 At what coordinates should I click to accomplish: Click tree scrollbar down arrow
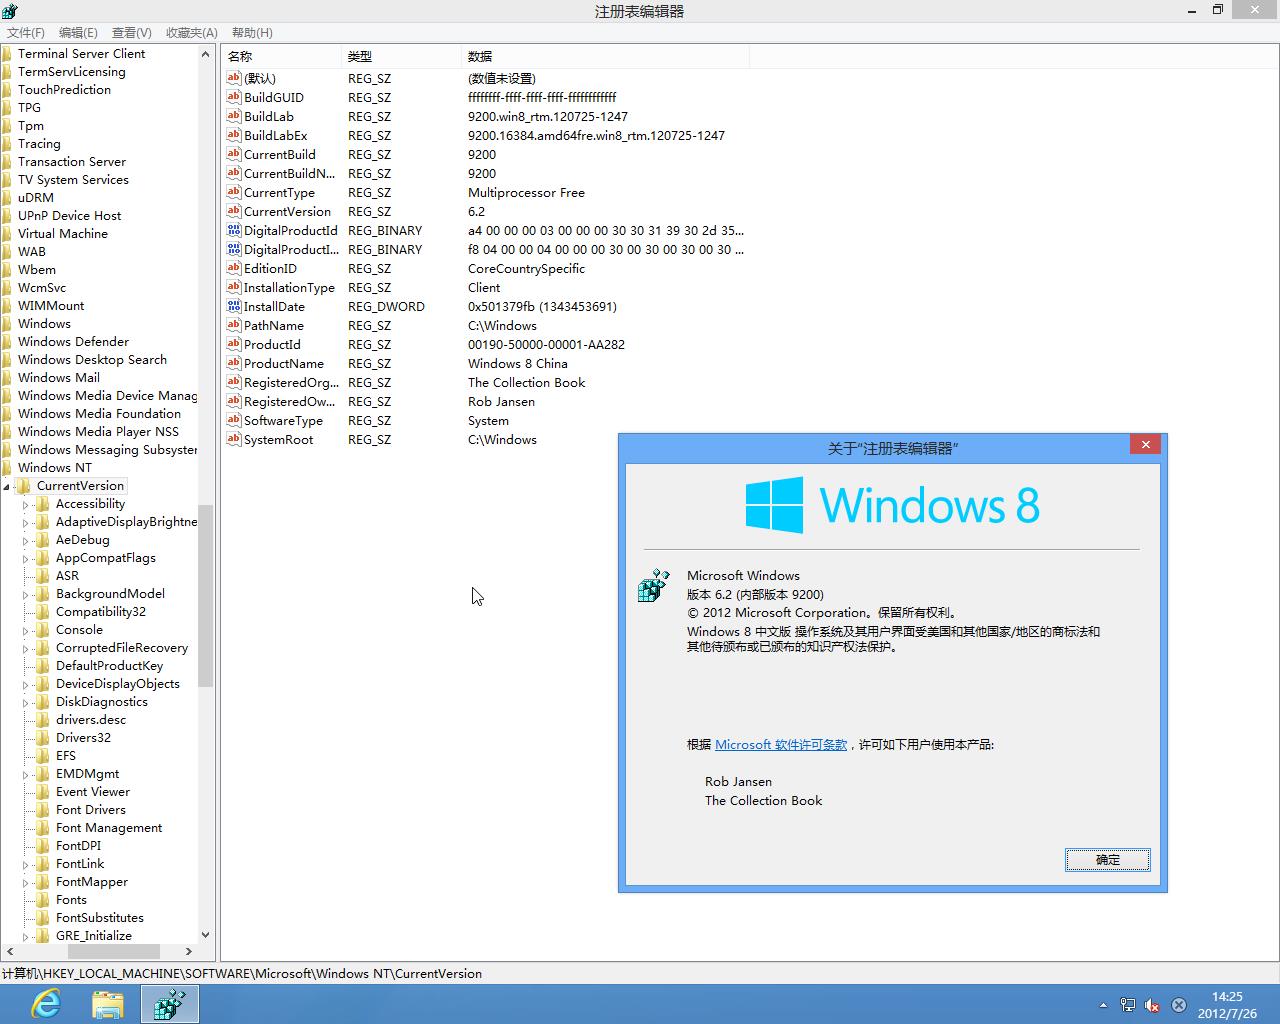click(206, 936)
